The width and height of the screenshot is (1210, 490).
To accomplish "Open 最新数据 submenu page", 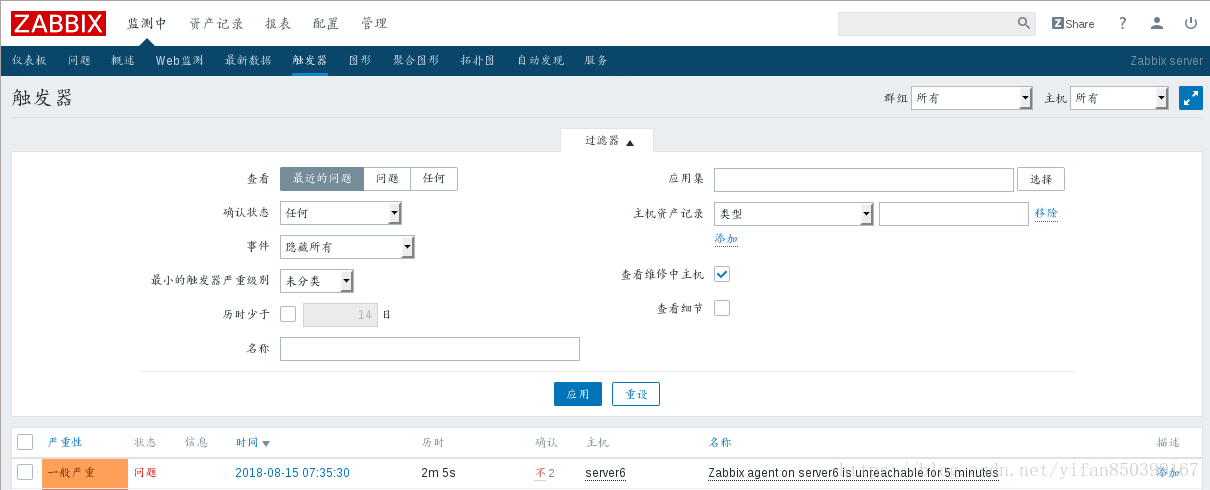I will [248, 60].
